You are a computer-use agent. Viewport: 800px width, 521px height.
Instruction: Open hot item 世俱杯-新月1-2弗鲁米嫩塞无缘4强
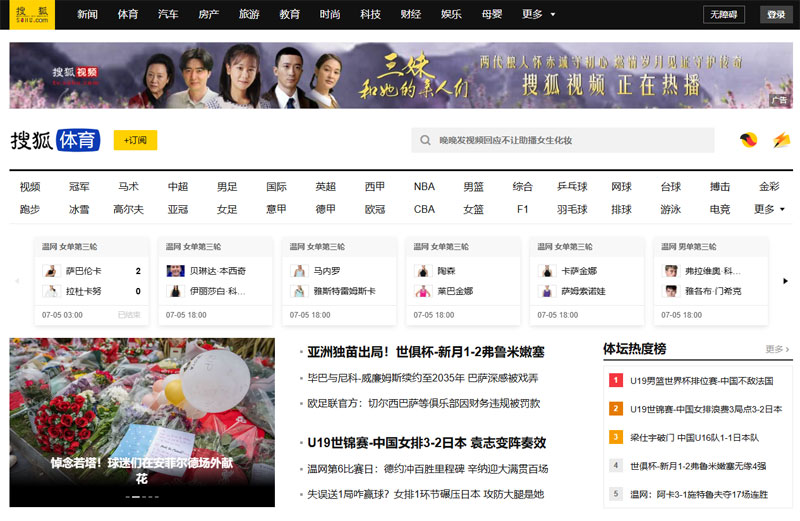pos(698,466)
